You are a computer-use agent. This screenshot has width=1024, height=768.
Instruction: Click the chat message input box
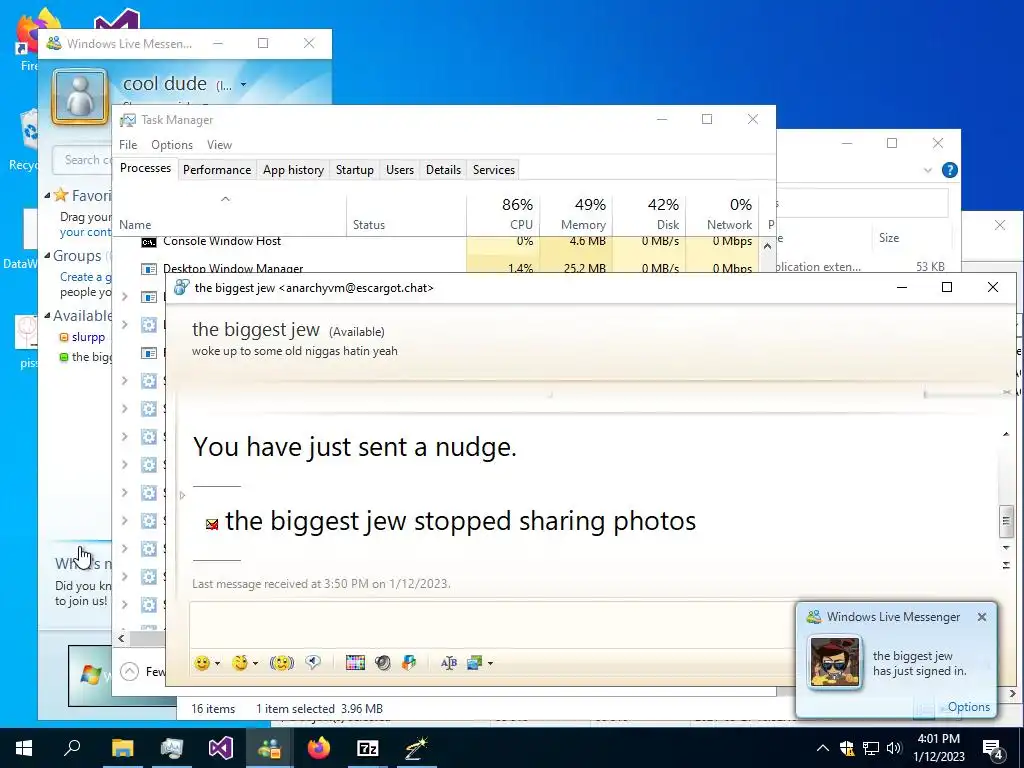point(490,626)
